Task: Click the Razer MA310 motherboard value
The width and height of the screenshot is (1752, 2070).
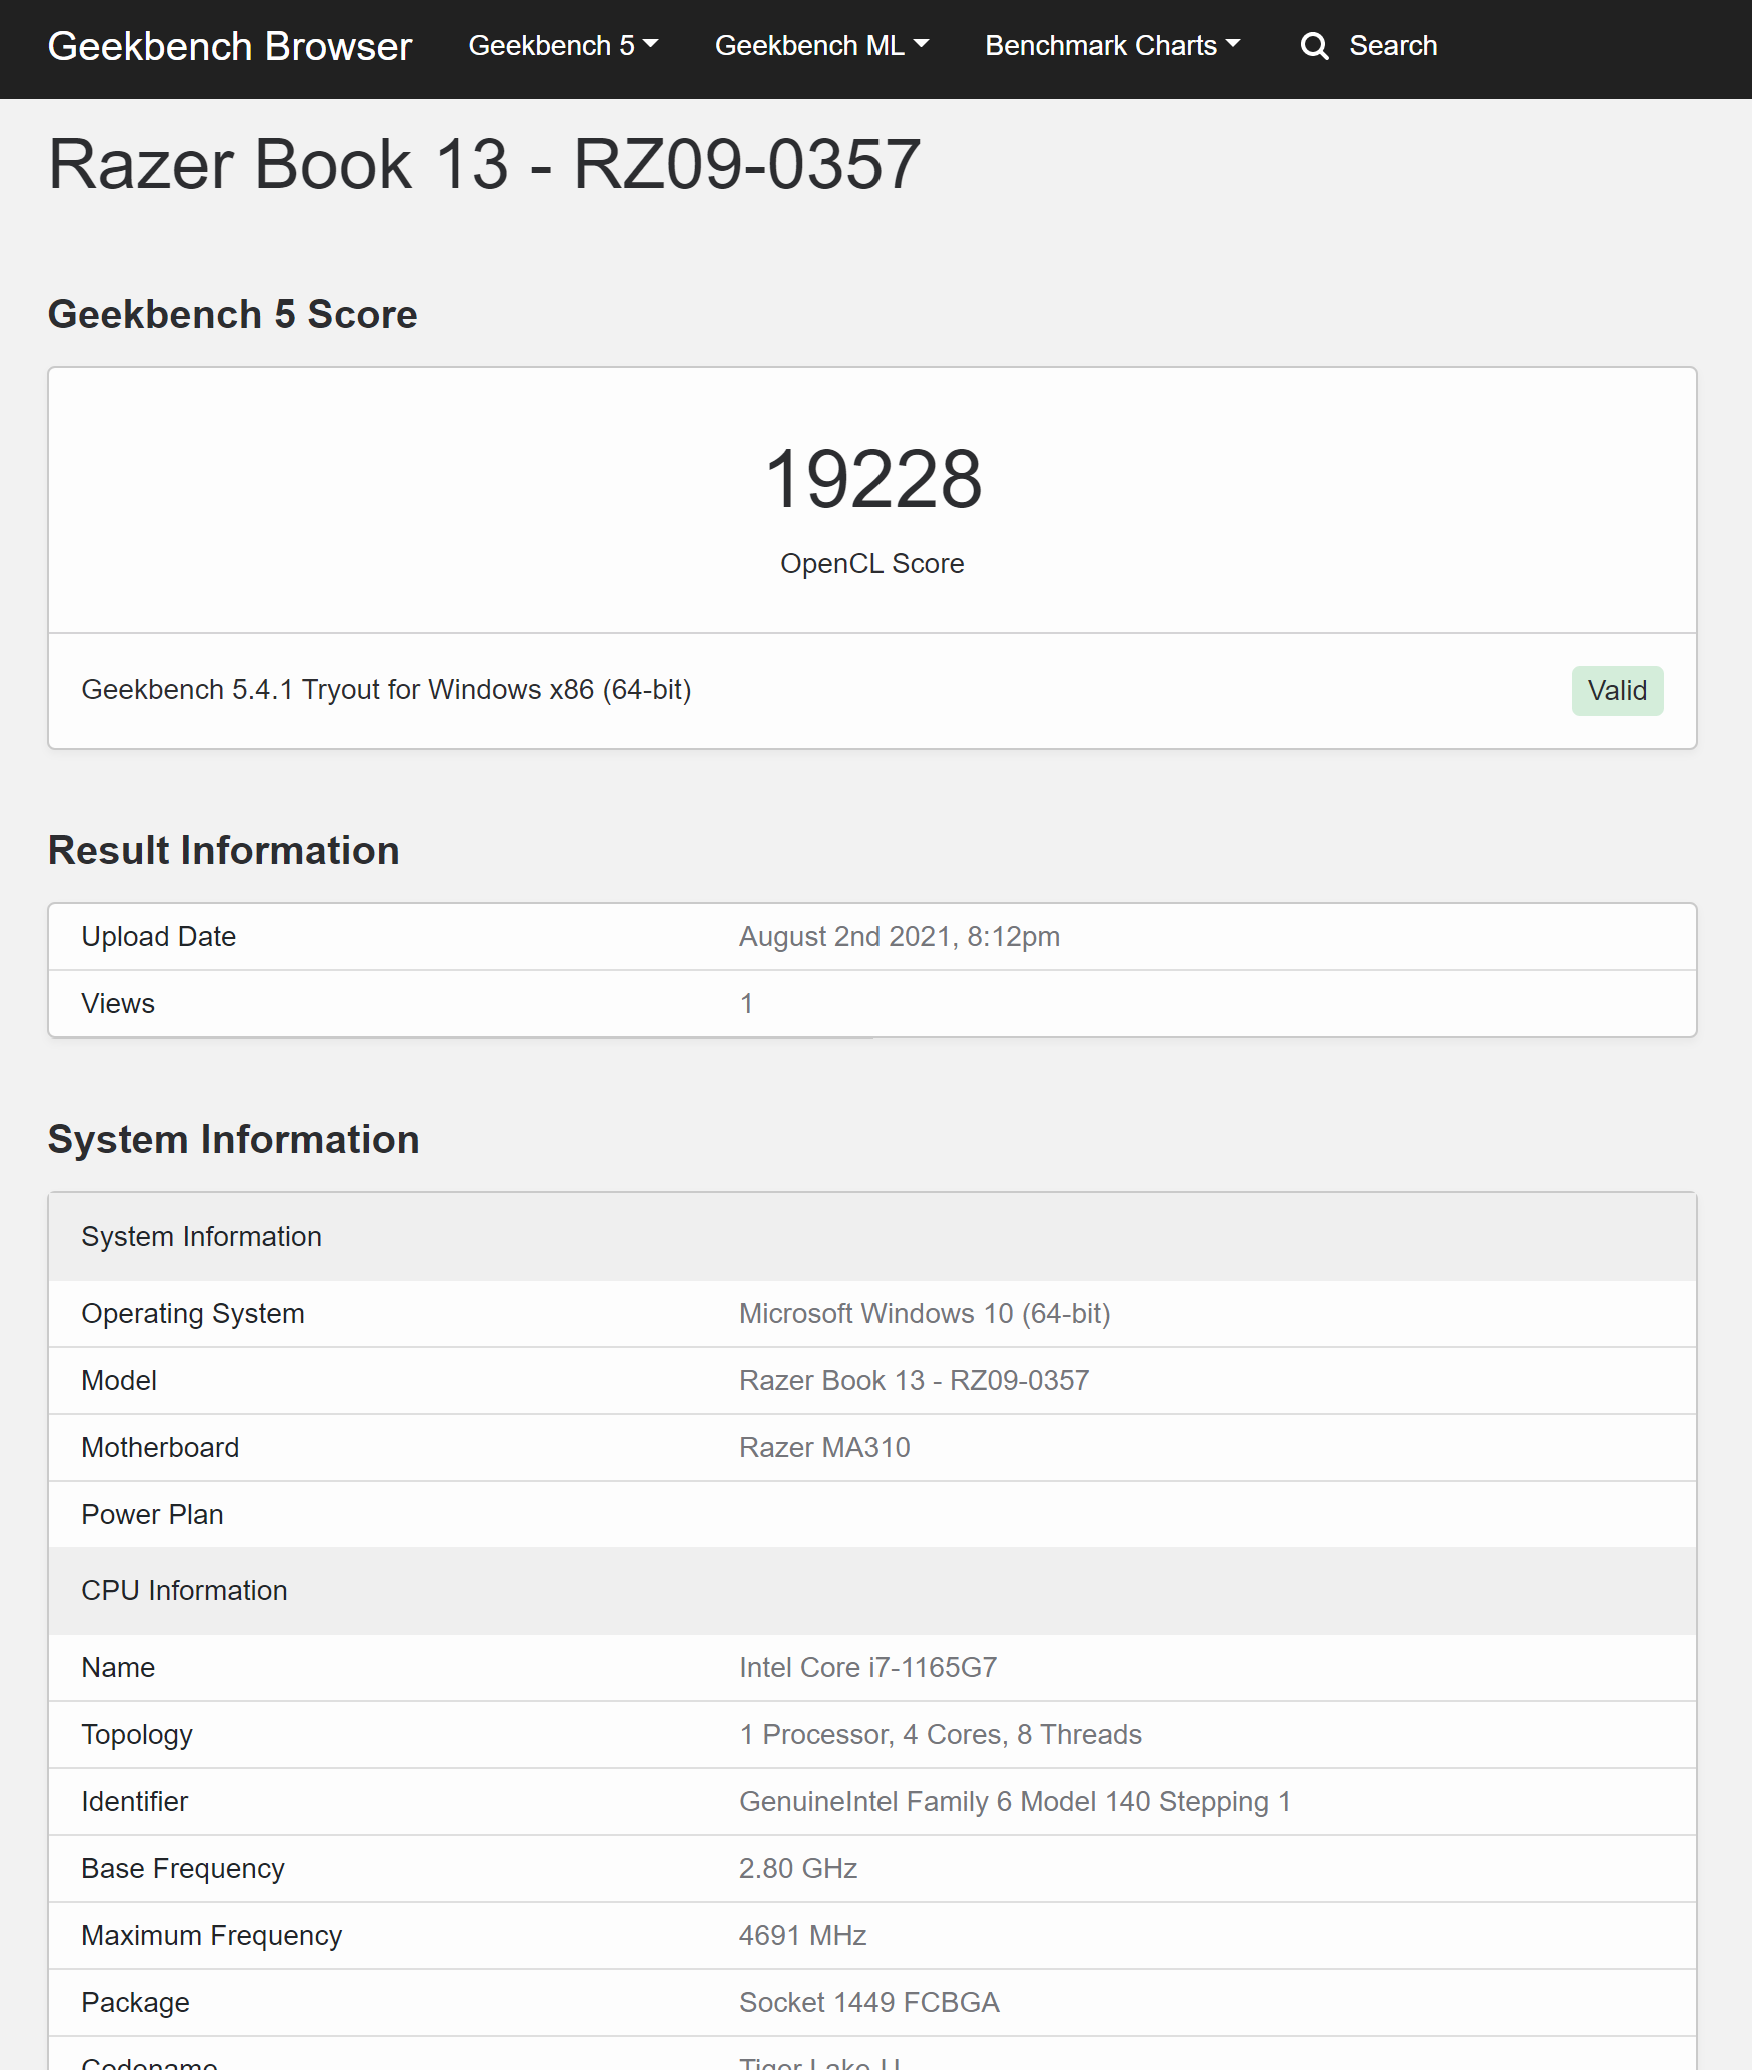Action: pyautogui.click(x=824, y=1448)
